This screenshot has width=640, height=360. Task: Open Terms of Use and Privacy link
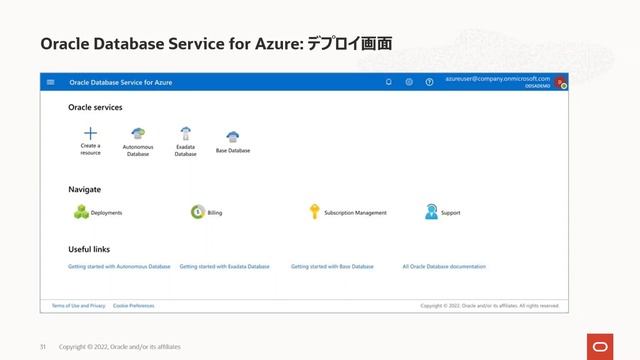point(78,306)
